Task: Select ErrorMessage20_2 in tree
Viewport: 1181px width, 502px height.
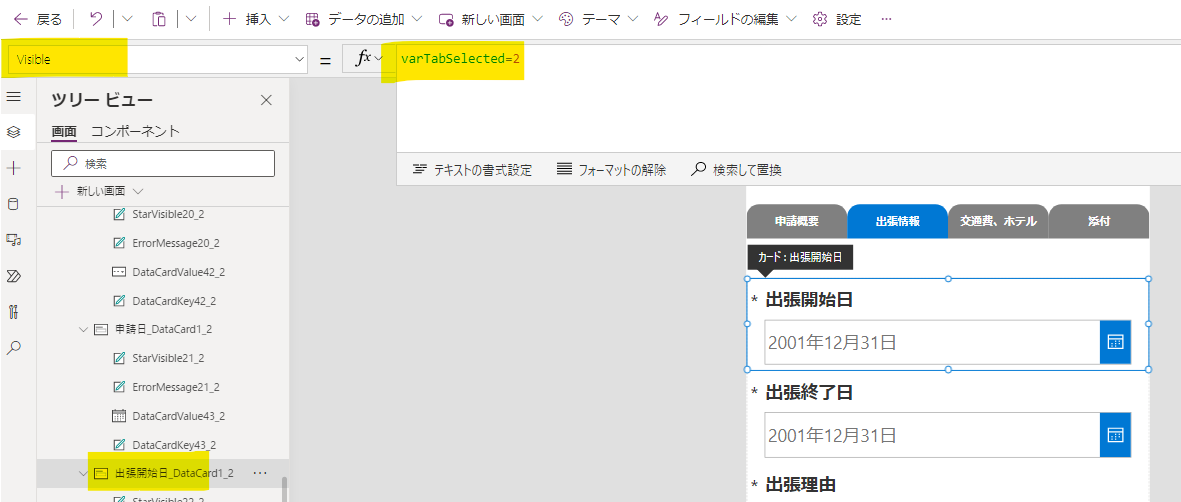Action: tap(175, 243)
